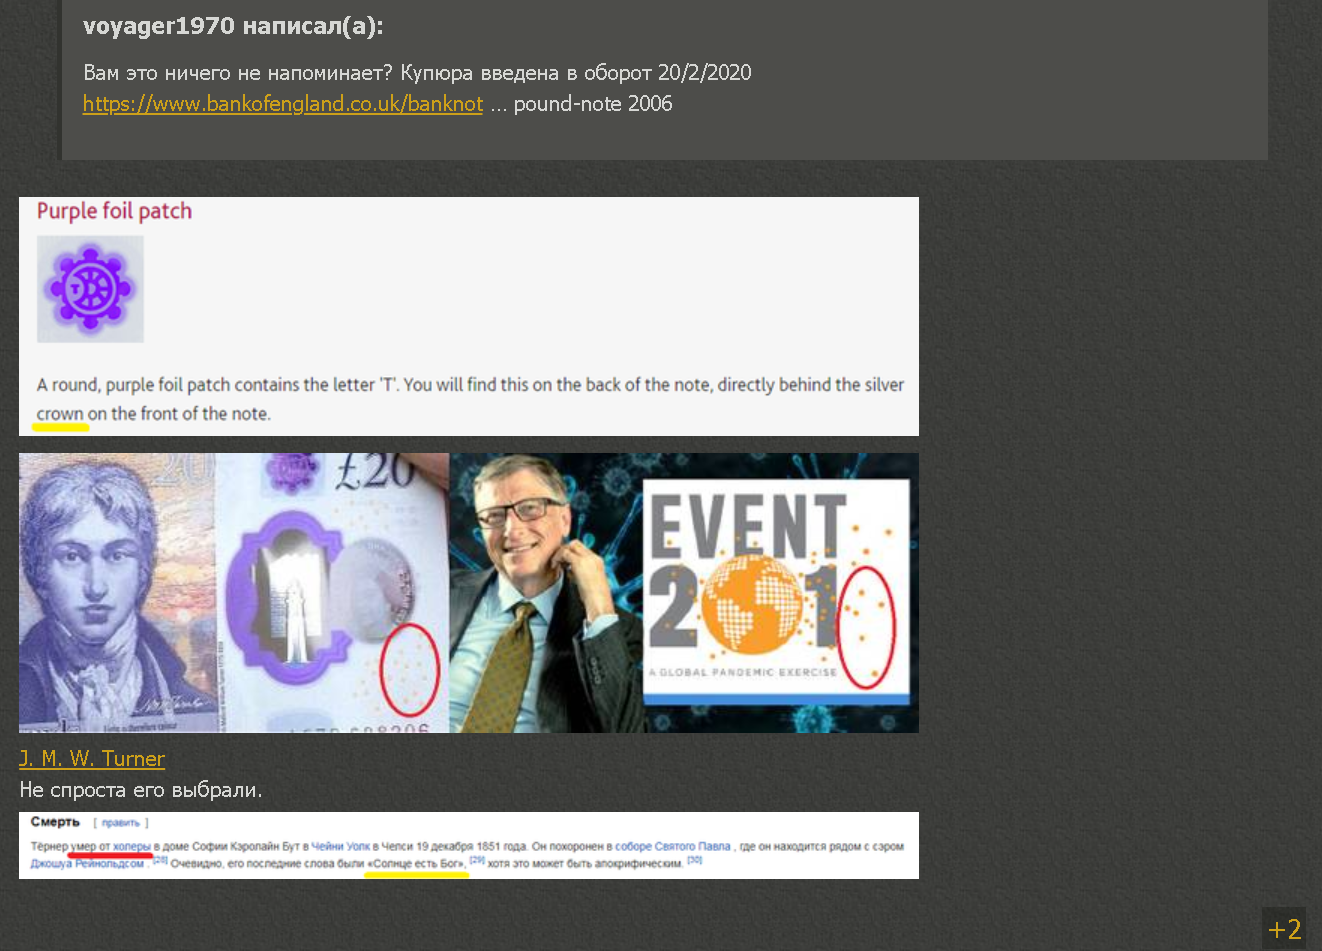
Task: Click the +2 rating button
Action: click(x=1284, y=929)
